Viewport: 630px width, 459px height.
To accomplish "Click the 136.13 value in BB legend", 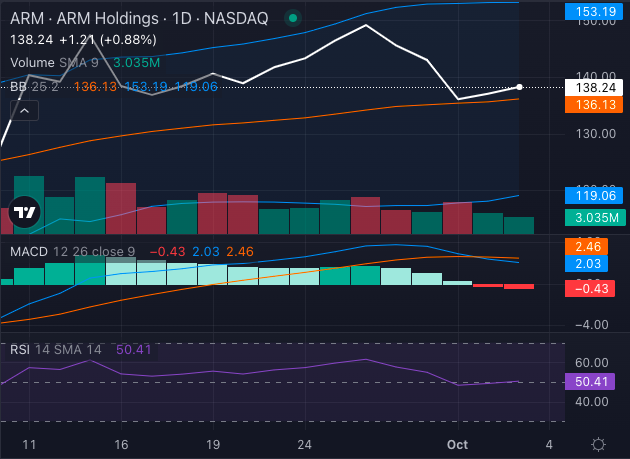I will click(x=95, y=86).
